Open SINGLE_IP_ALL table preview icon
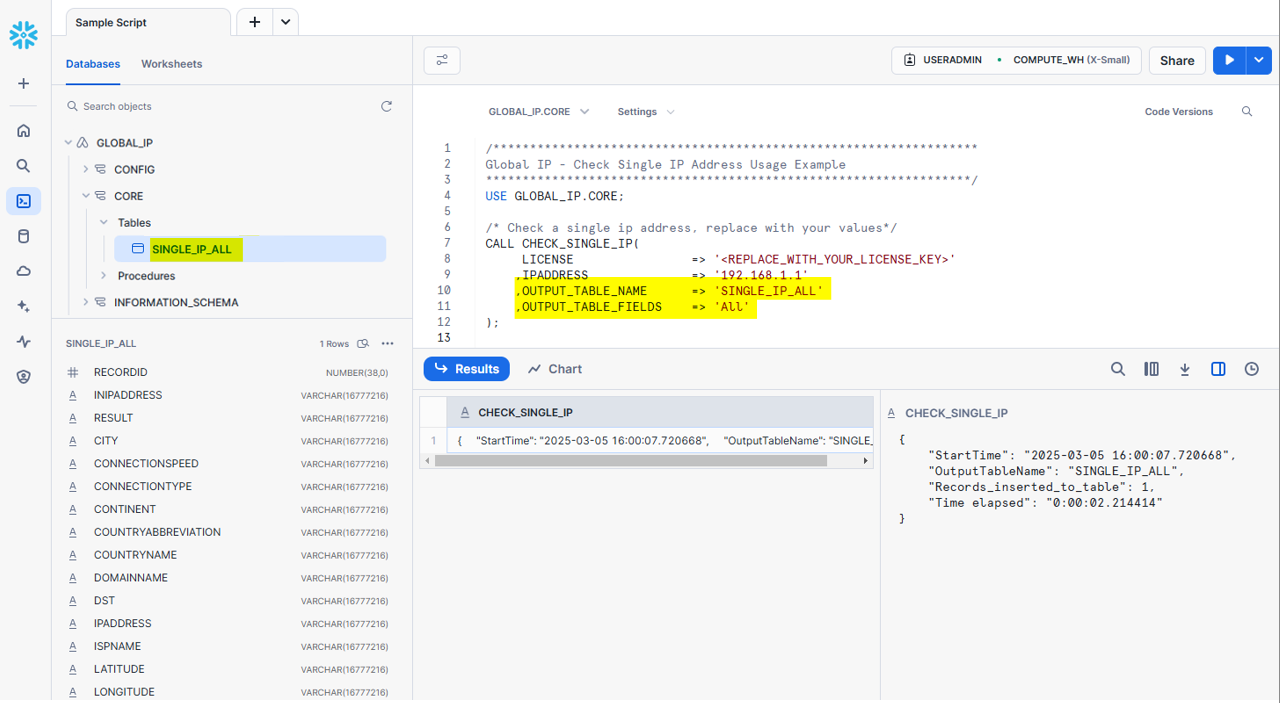 [364, 344]
